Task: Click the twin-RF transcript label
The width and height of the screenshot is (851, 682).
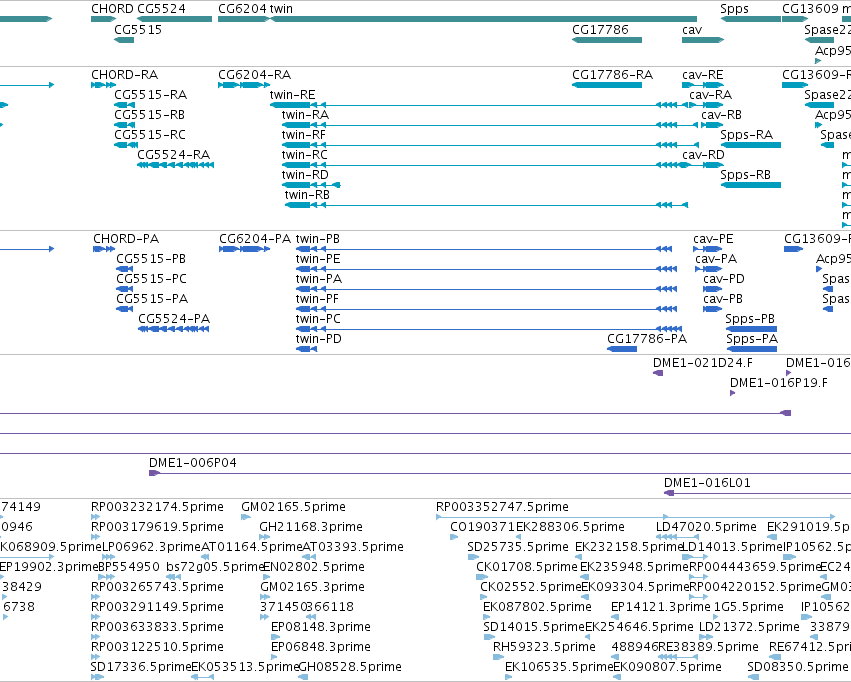Action: click(x=304, y=135)
